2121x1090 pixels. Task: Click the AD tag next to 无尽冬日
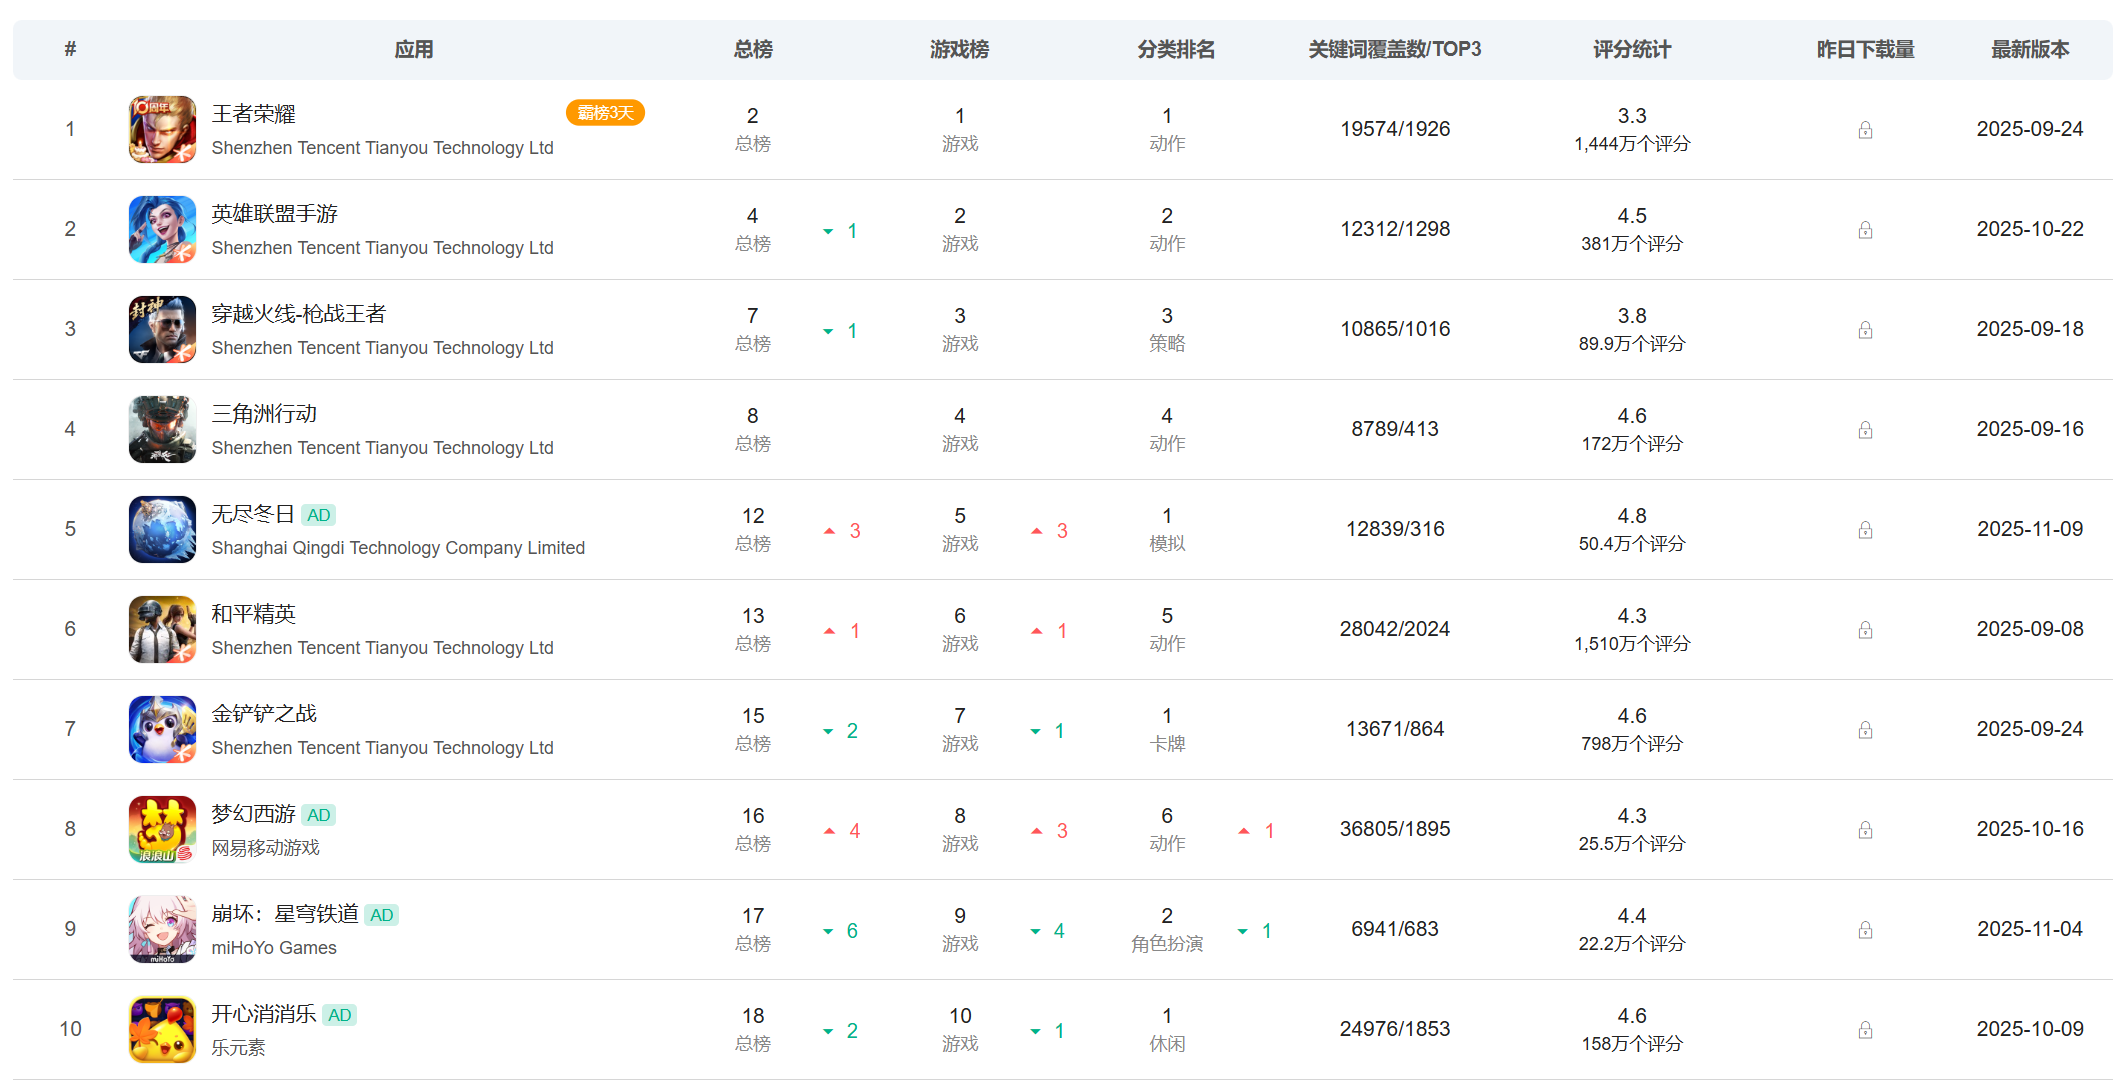(x=318, y=515)
